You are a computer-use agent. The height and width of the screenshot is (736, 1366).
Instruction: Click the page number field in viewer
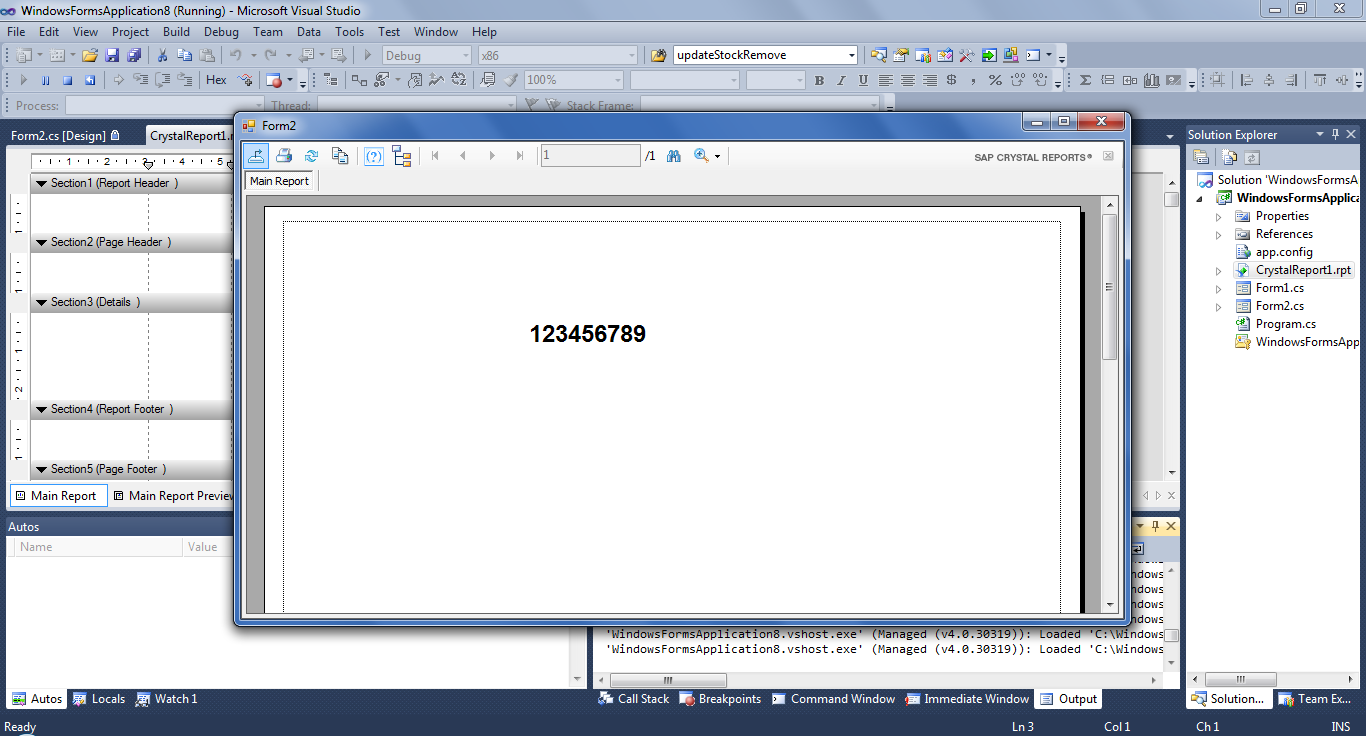pos(590,155)
